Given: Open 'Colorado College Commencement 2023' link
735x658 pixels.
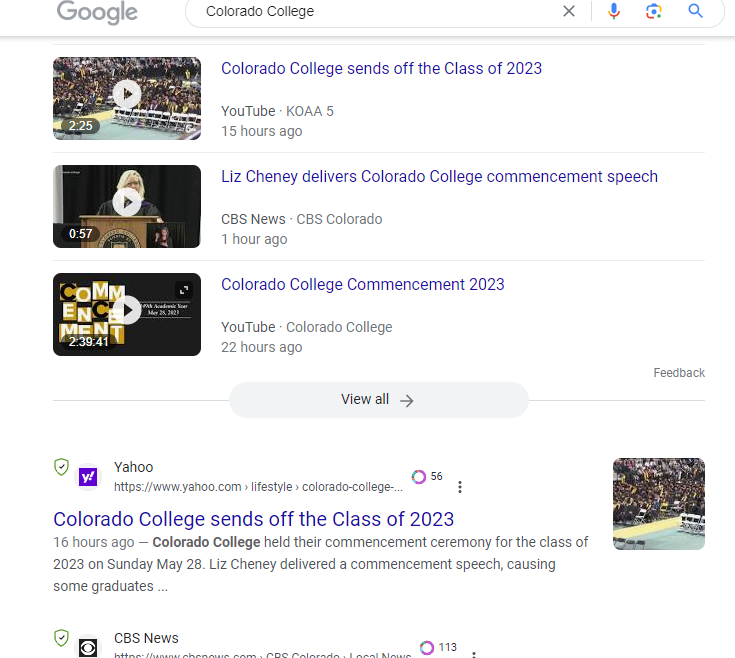Looking at the screenshot, I should pos(362,284).
